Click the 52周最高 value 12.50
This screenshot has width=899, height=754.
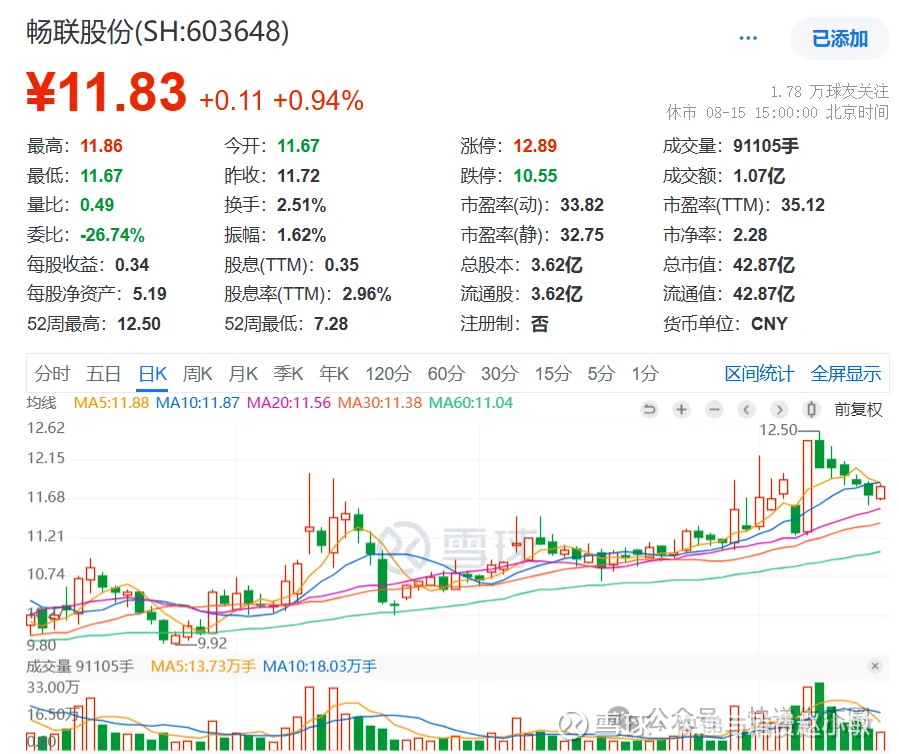[139, 323]
